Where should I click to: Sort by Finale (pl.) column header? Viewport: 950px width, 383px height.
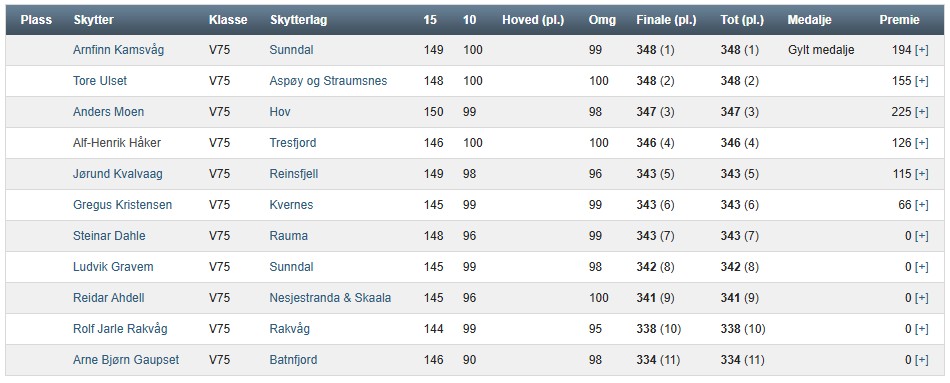pos(666,20)
